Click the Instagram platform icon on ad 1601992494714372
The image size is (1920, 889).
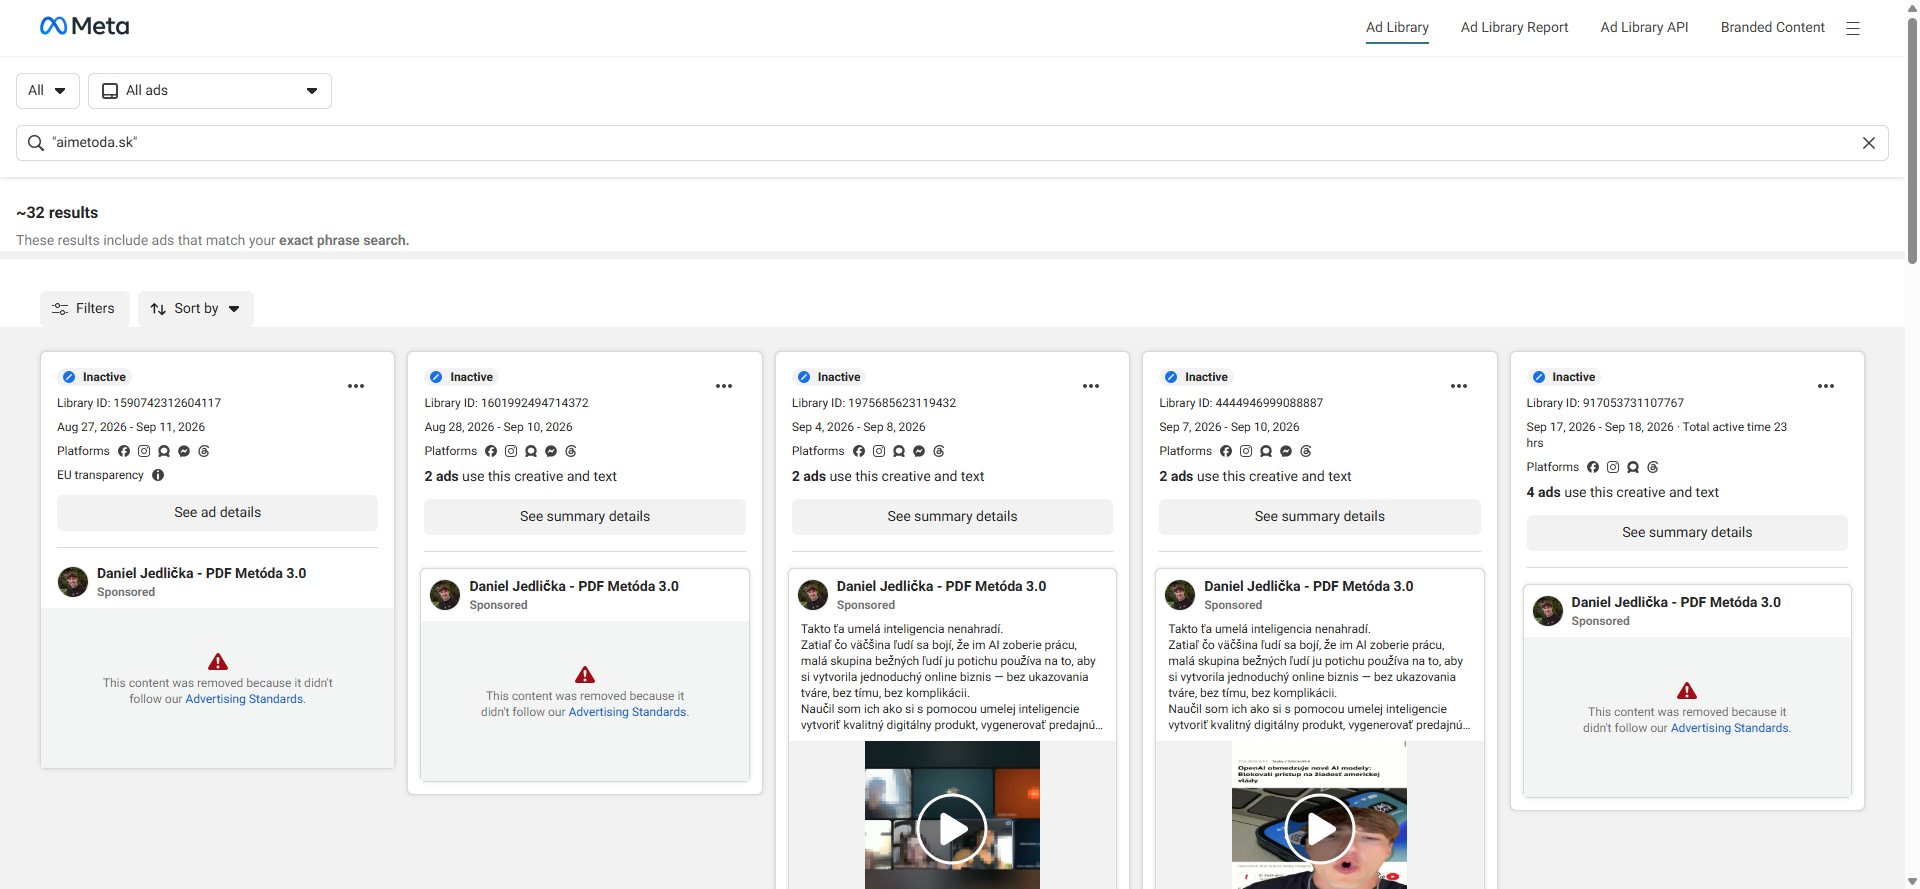click(511, 451)
